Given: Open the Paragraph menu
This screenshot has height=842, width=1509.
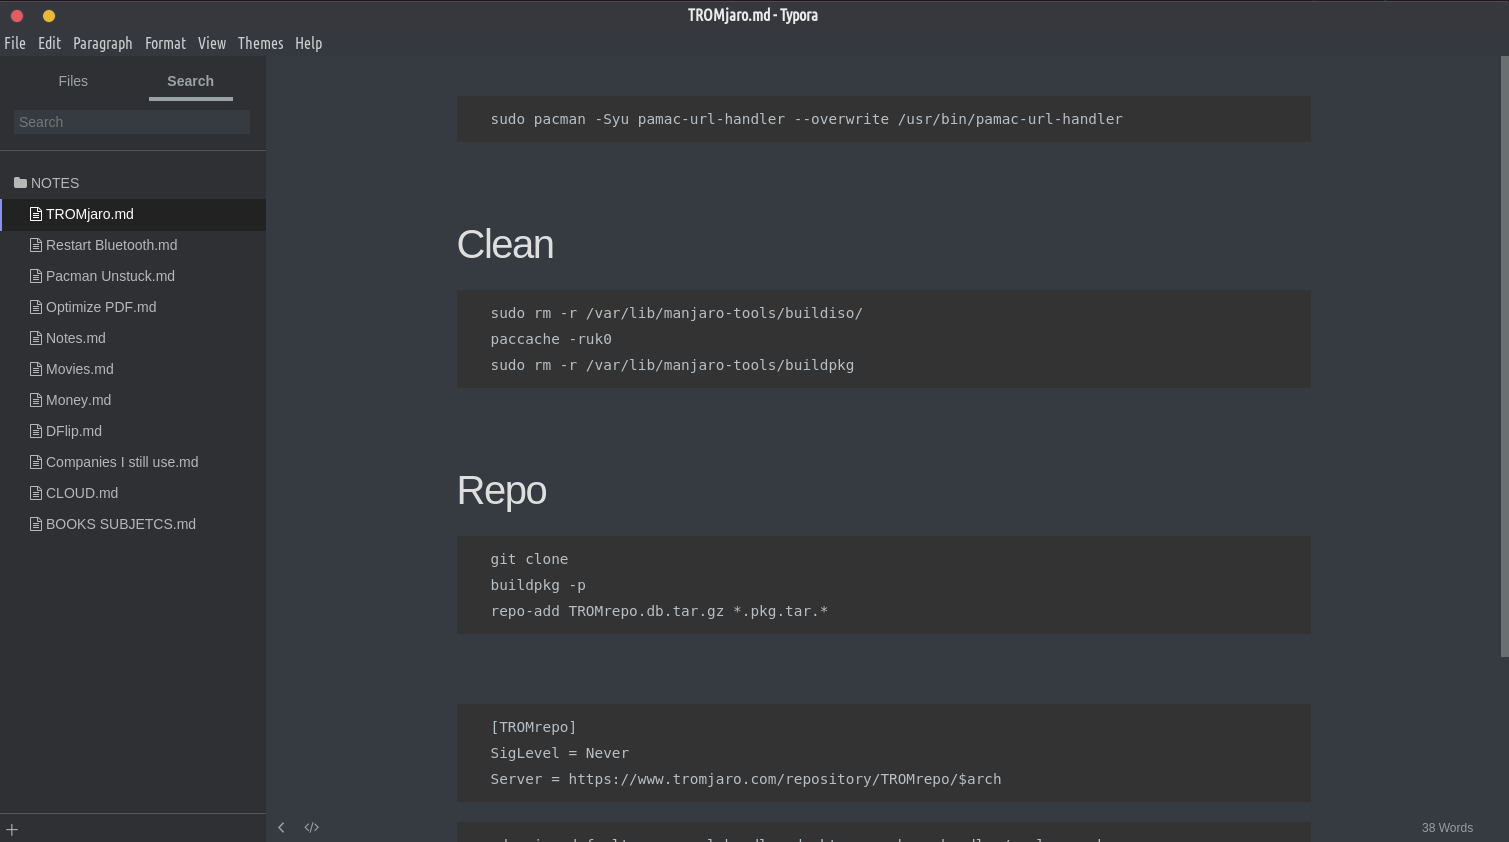Looking at the screenshot, I should (x=102, y=43).
